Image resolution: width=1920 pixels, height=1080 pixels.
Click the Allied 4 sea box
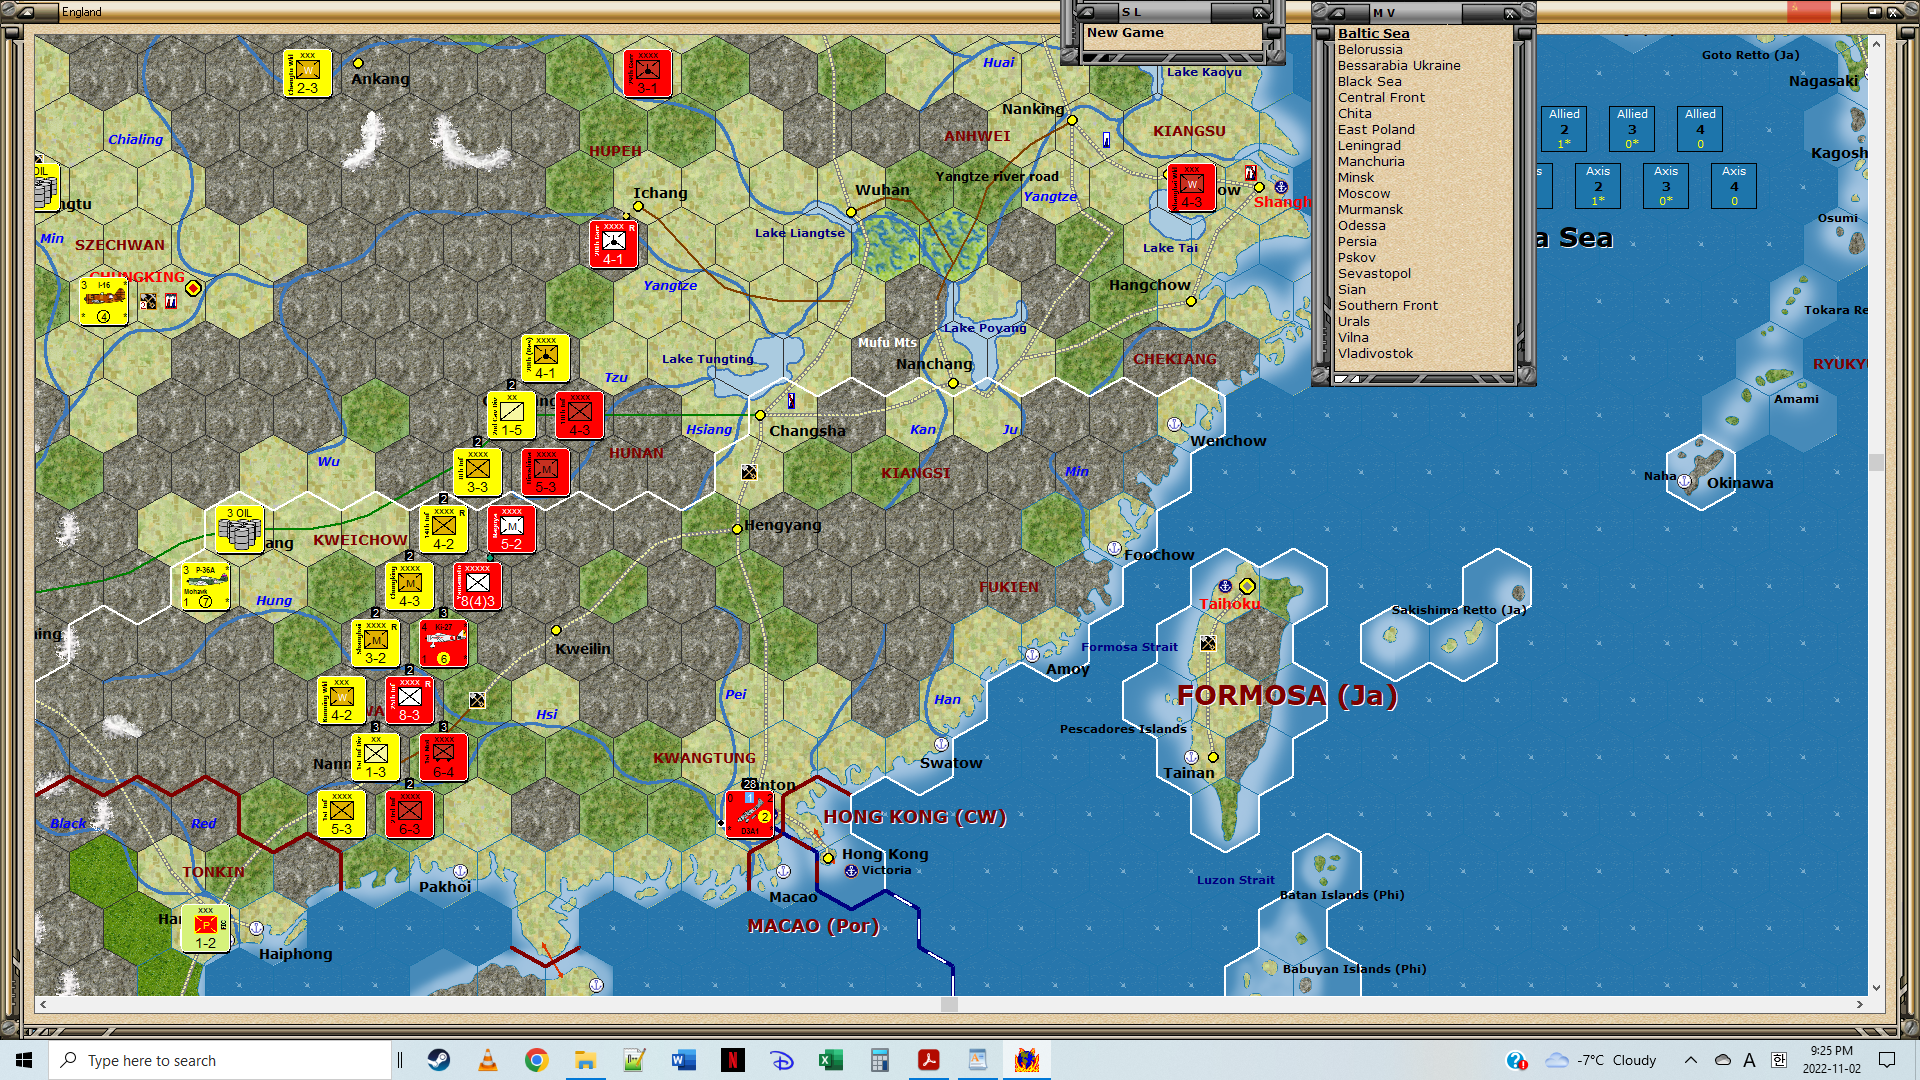[1700, 128]
